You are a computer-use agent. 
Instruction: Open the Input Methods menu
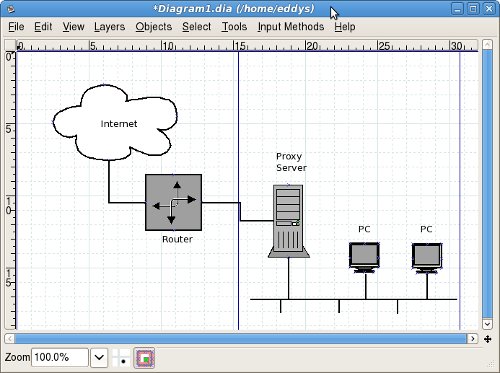(x=291, y=27)
